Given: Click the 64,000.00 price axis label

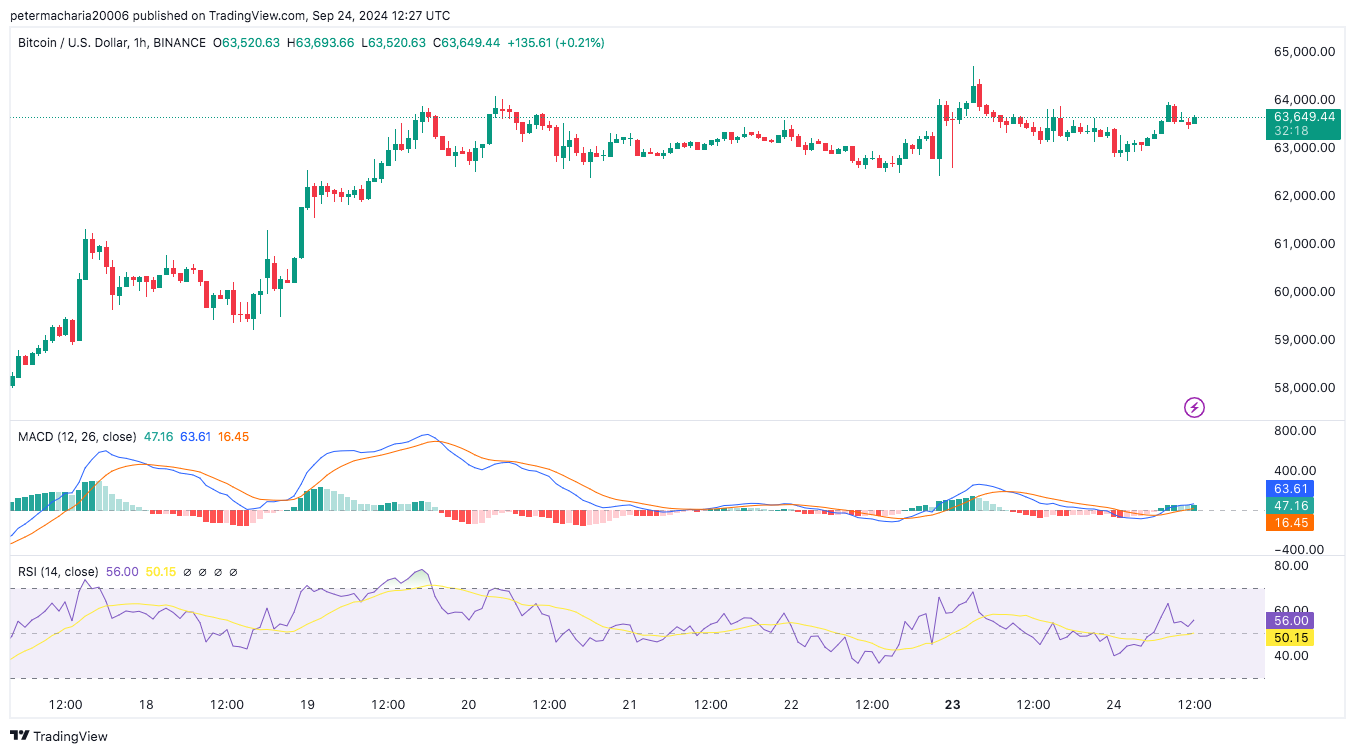Looking at the screenshot, I should pyautogui.click(x=1304, y=100).
